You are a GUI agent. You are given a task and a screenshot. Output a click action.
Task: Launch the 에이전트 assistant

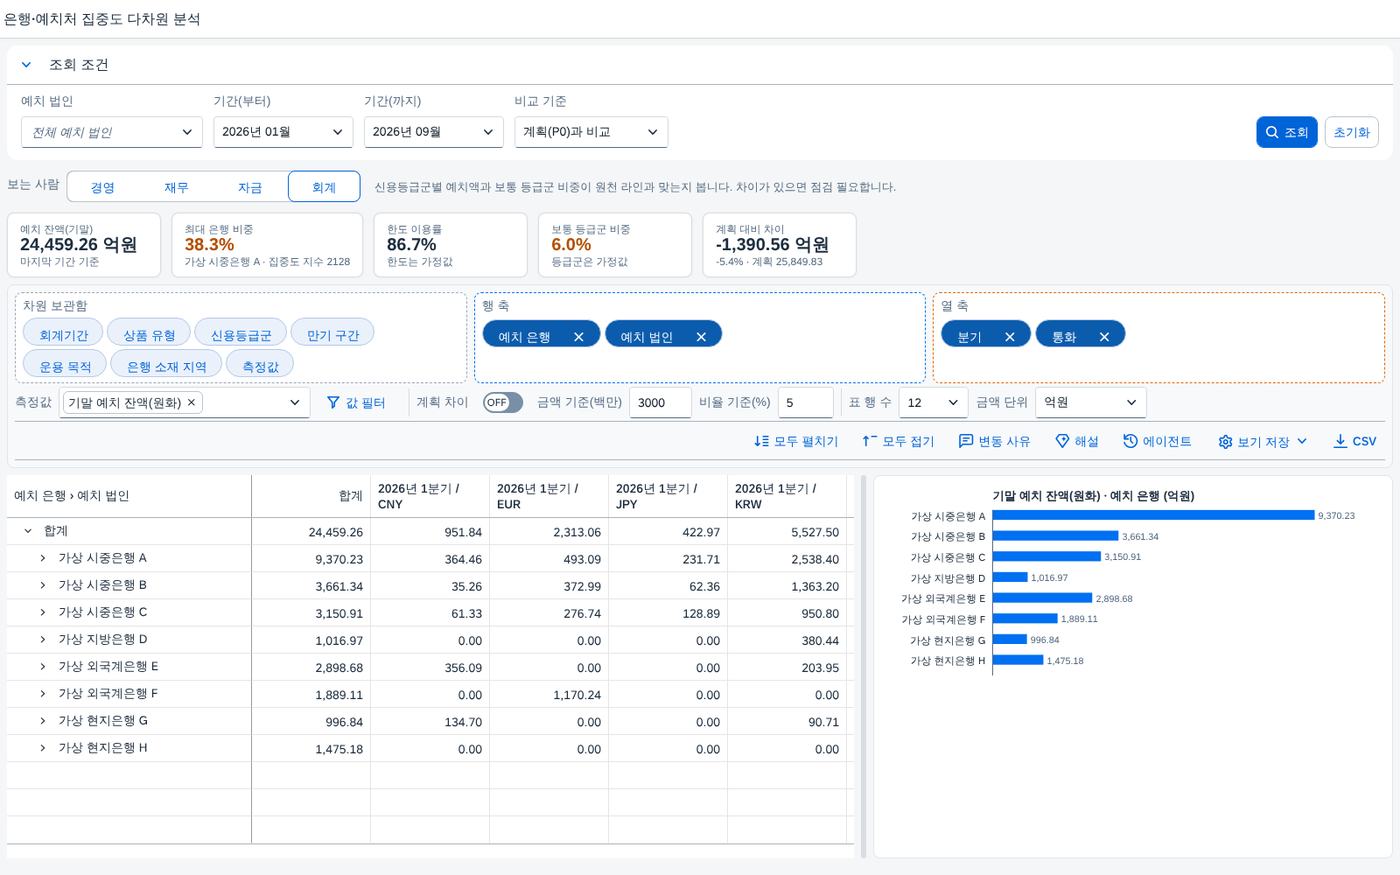[1157, 441]
